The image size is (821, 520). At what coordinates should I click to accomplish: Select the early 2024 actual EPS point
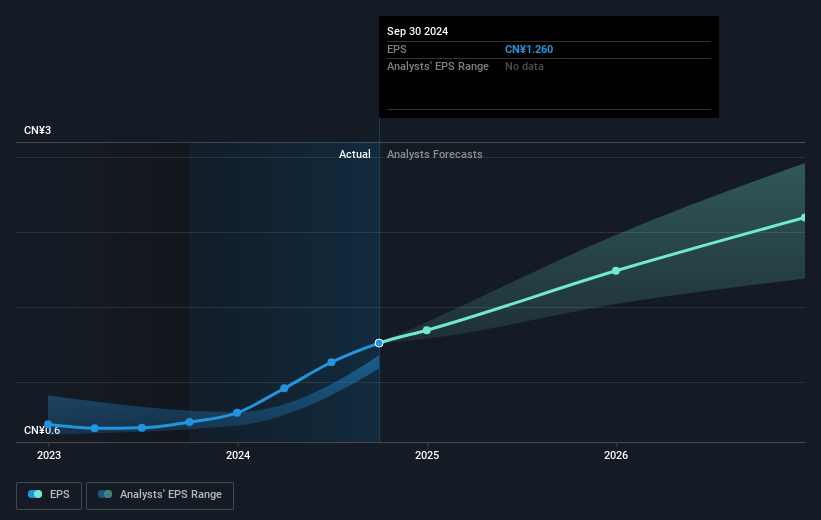click(x=237, y=413)
